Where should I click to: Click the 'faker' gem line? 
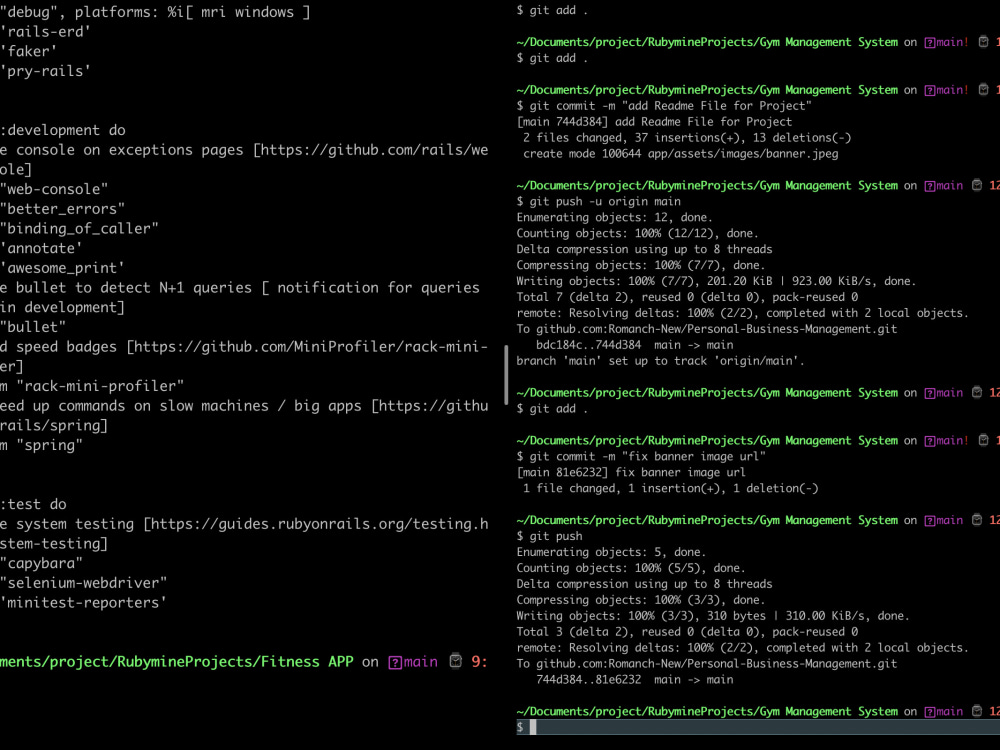[29, 51]
